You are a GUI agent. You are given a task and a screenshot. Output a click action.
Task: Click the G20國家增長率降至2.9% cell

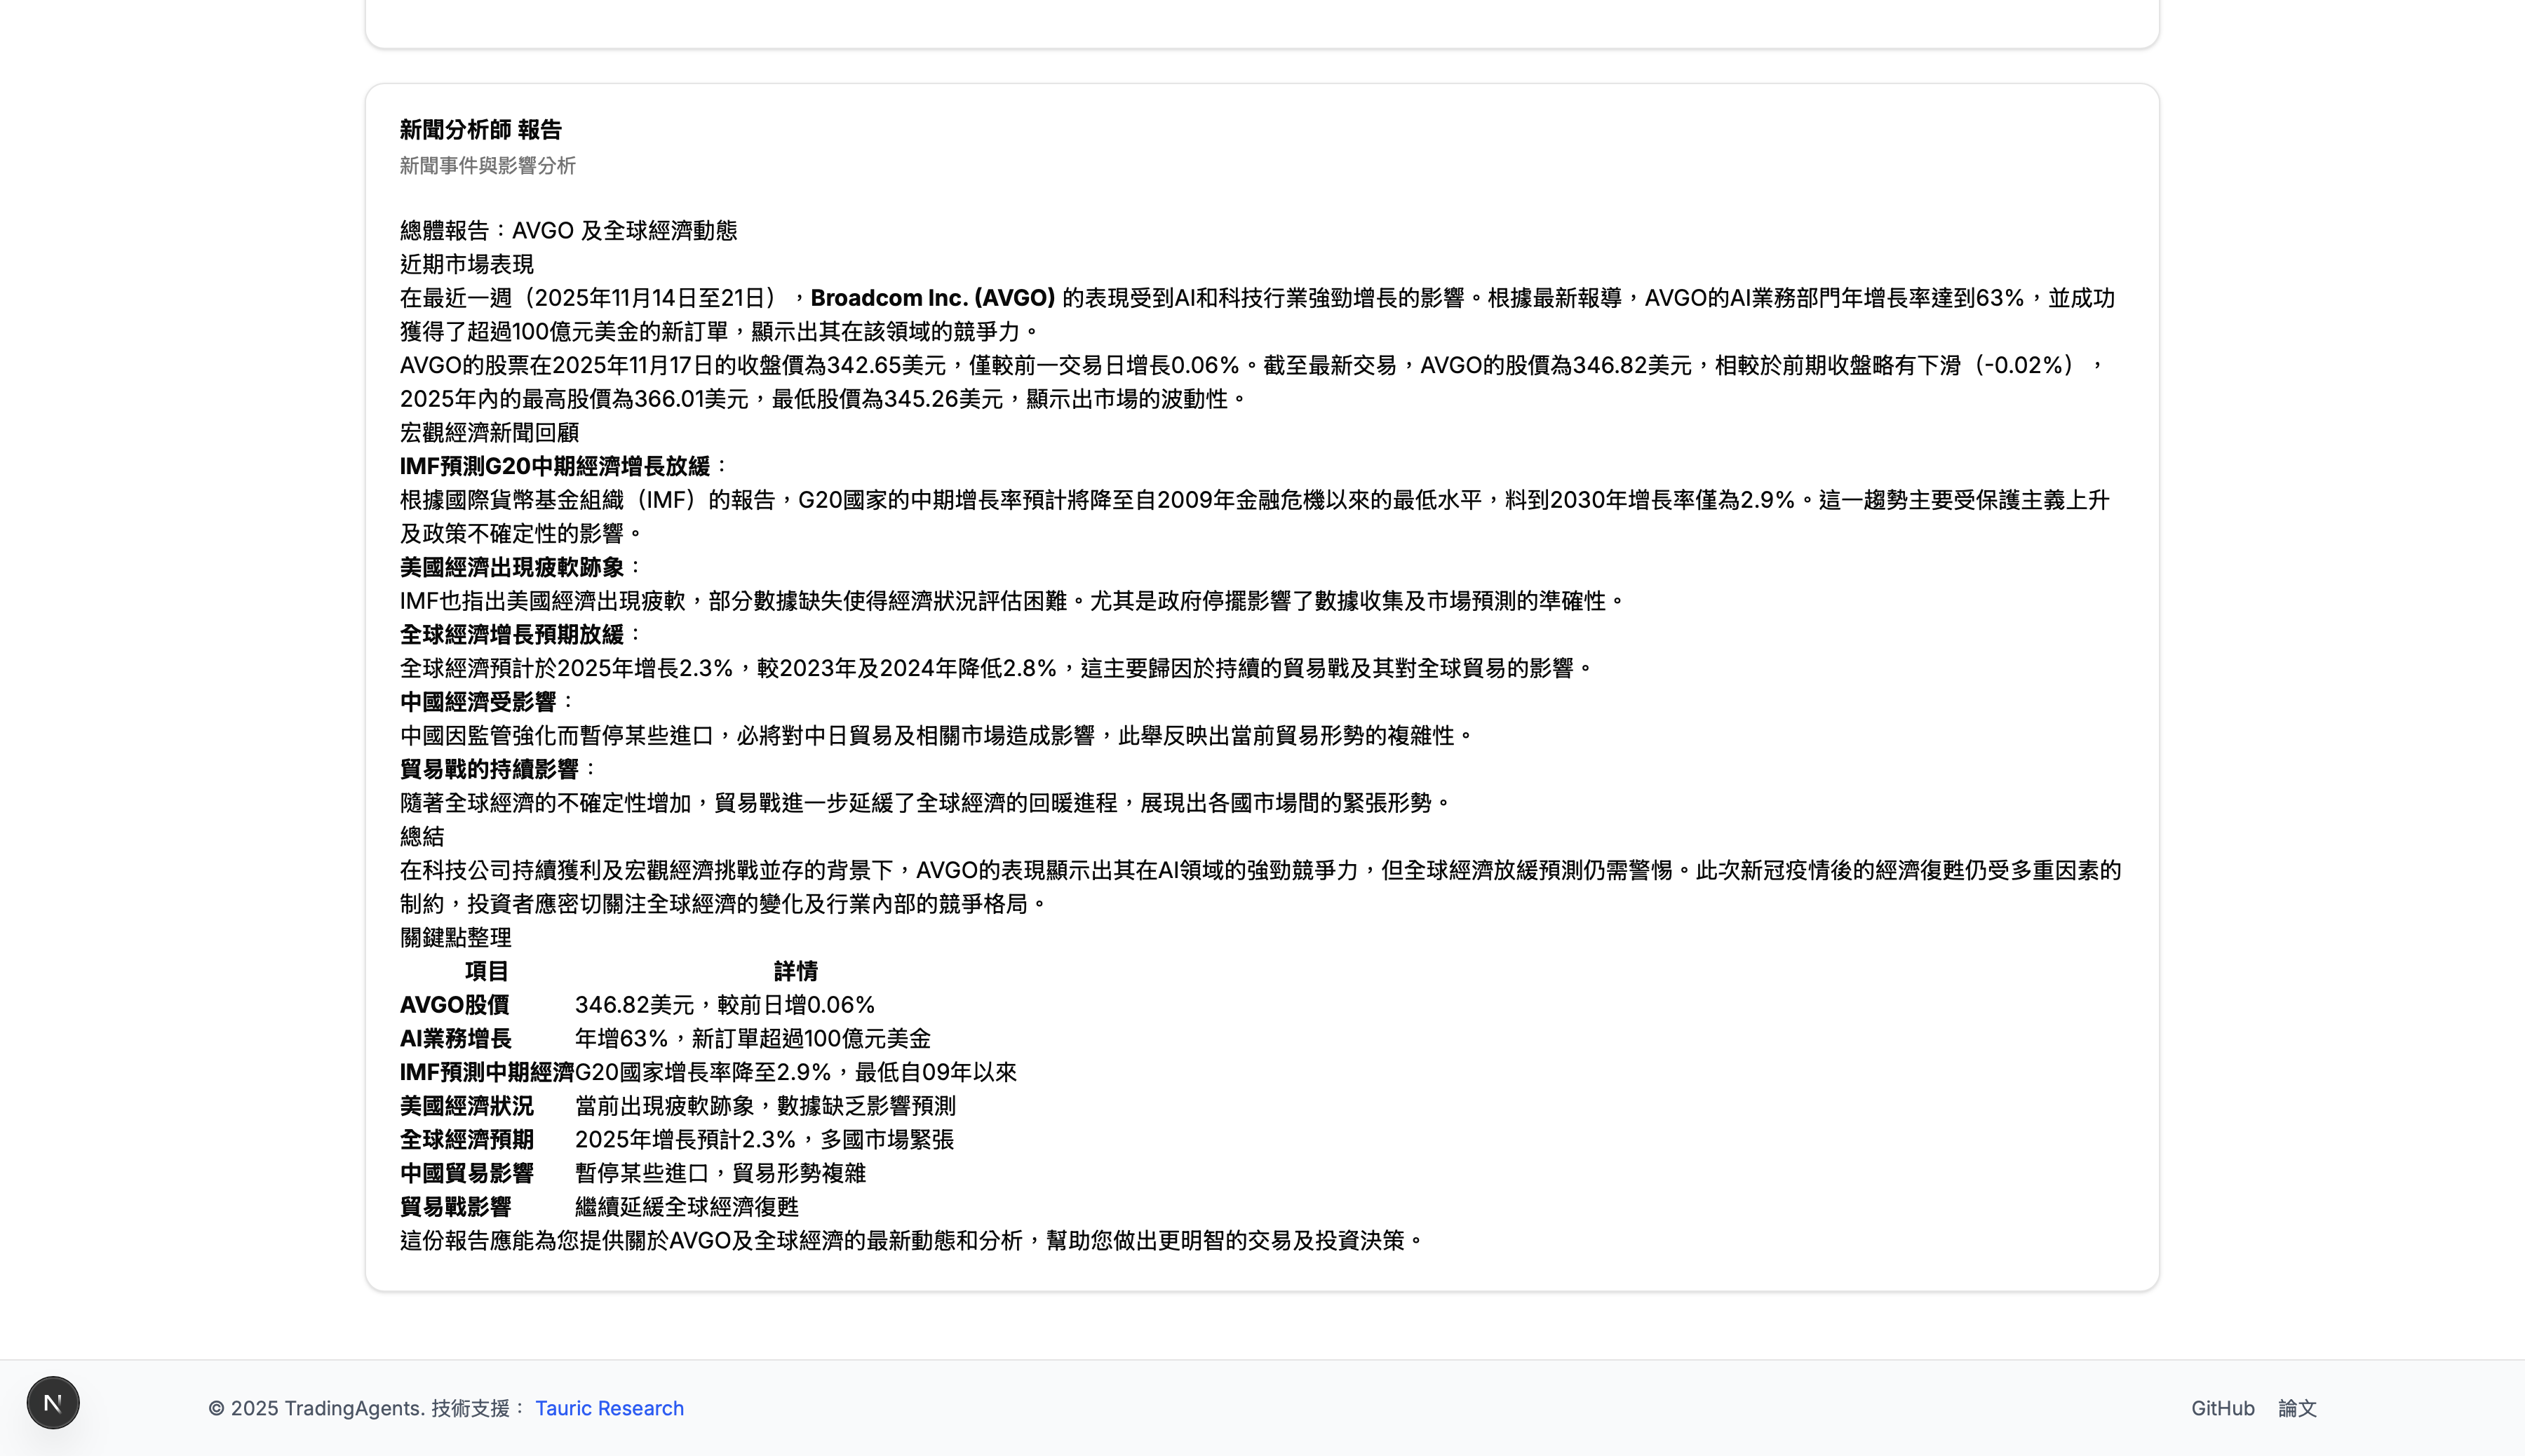pos(796,1072)
